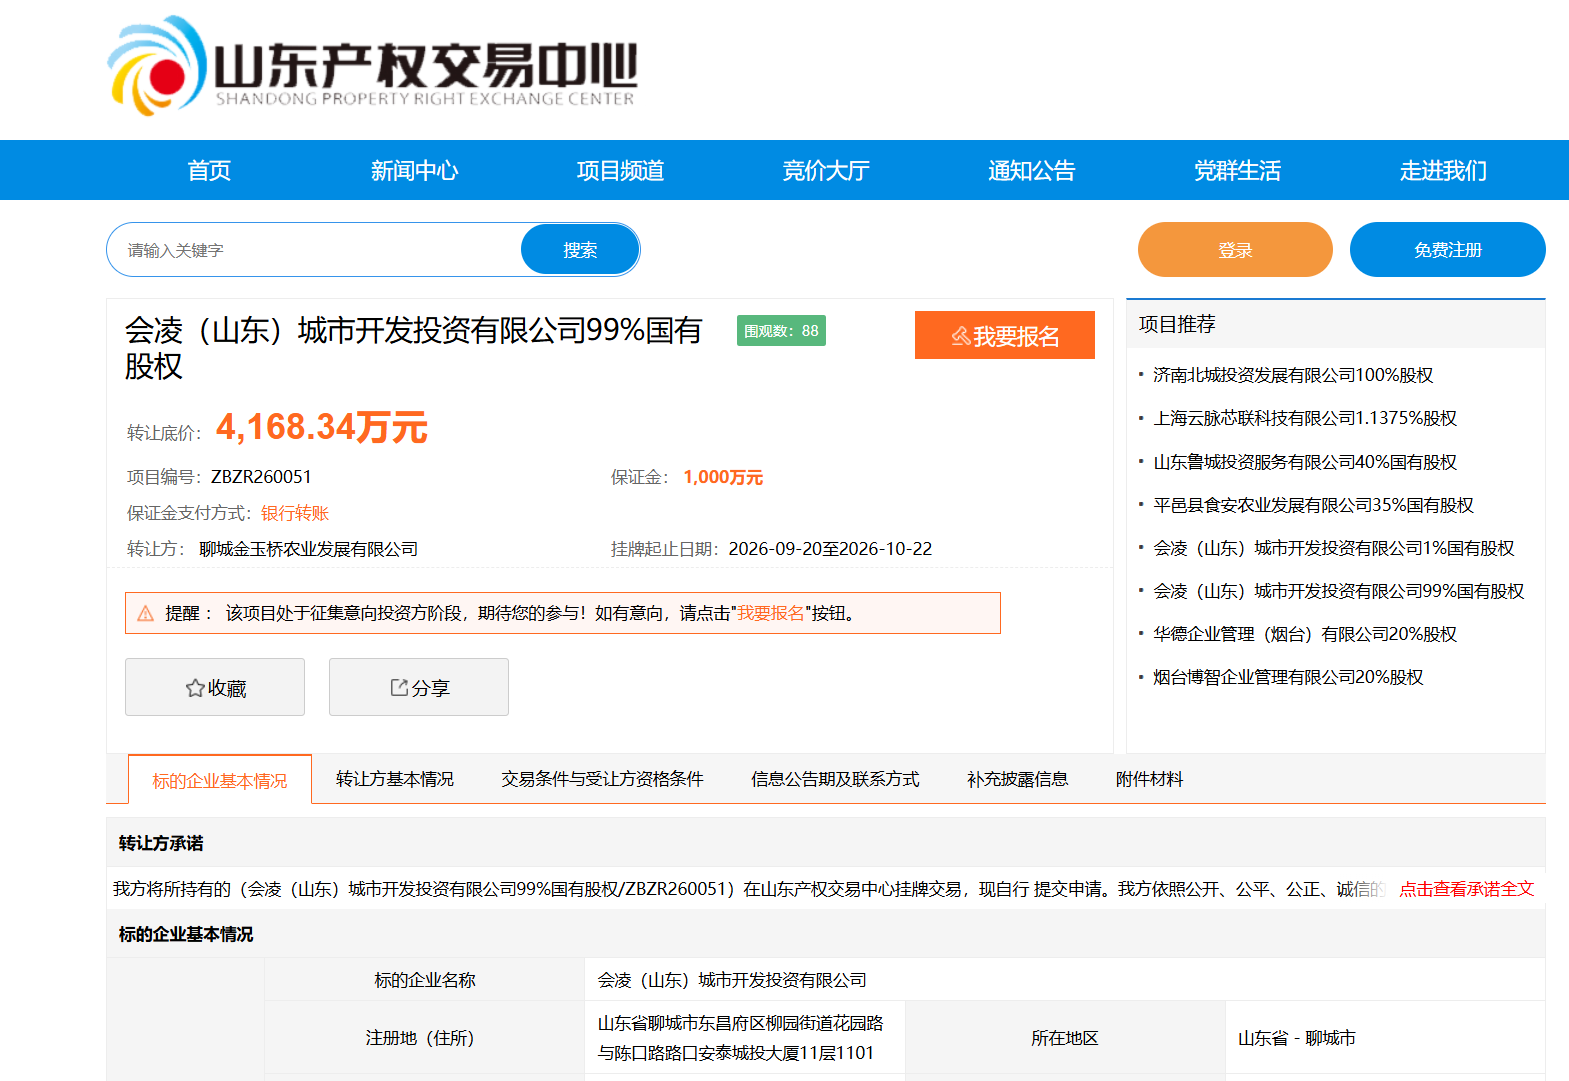This screenshot has width=1569, height=1081.
Task: Click the gavel icon on 我要报名 button
Action: (960, 336)
